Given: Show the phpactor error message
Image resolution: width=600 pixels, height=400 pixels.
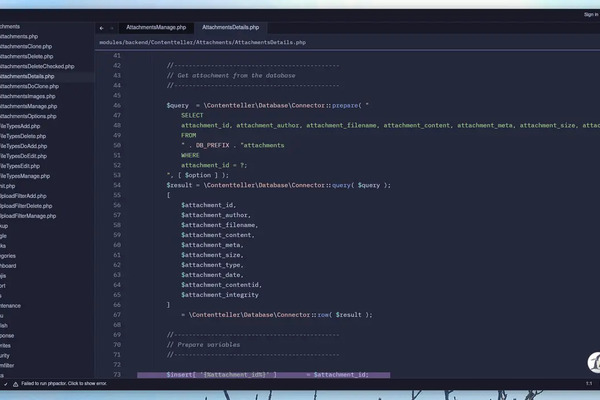Looking at the screenshot, I should click(62, 383).
